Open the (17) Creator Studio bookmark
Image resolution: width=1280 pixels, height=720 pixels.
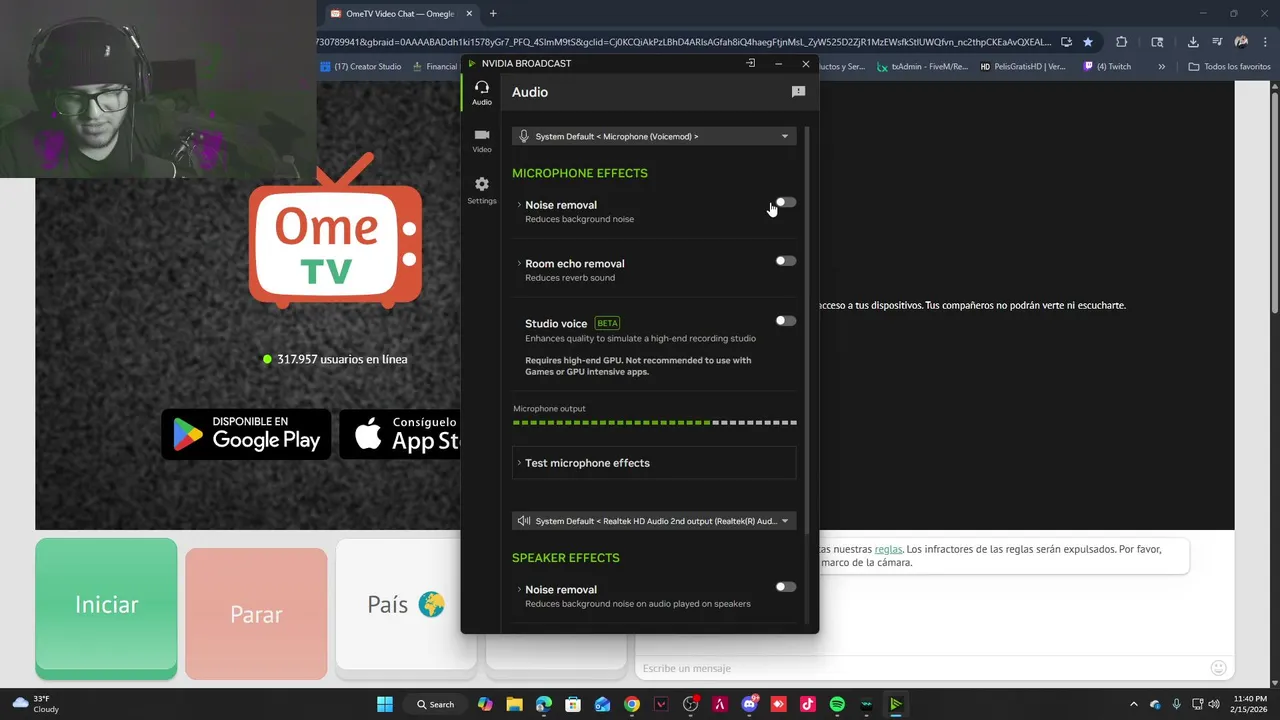(361, 67)
